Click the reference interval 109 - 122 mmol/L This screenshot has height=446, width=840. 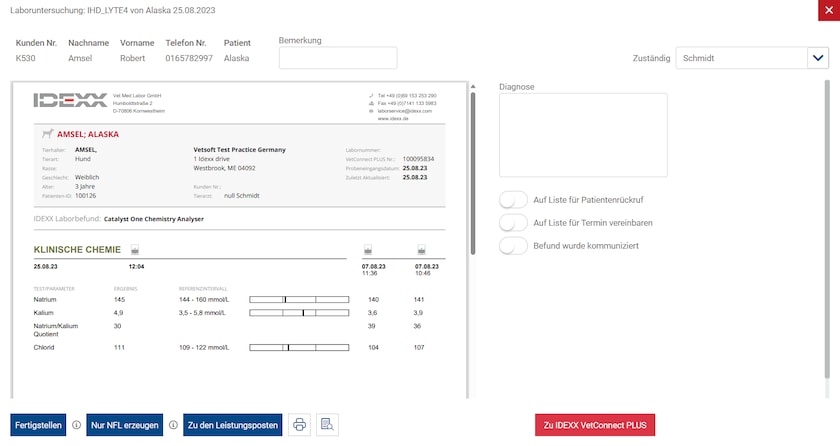204,347
